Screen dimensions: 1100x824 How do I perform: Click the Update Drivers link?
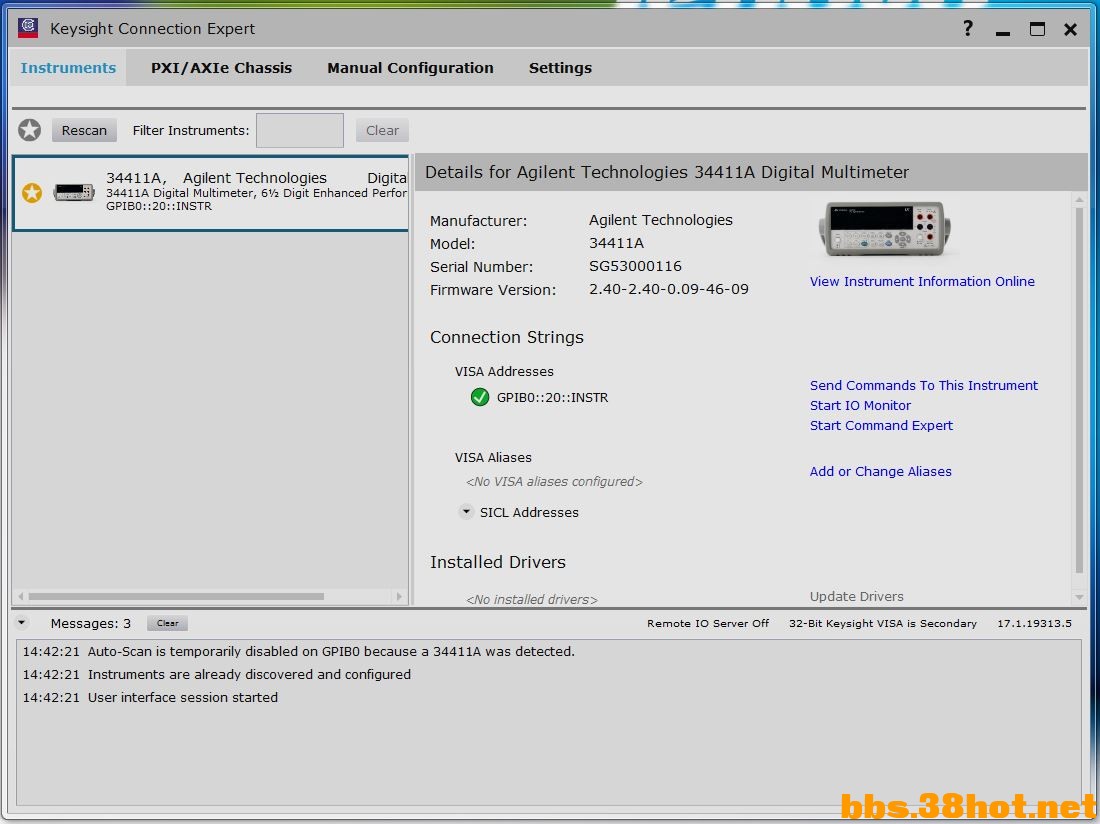coord(857,596)
